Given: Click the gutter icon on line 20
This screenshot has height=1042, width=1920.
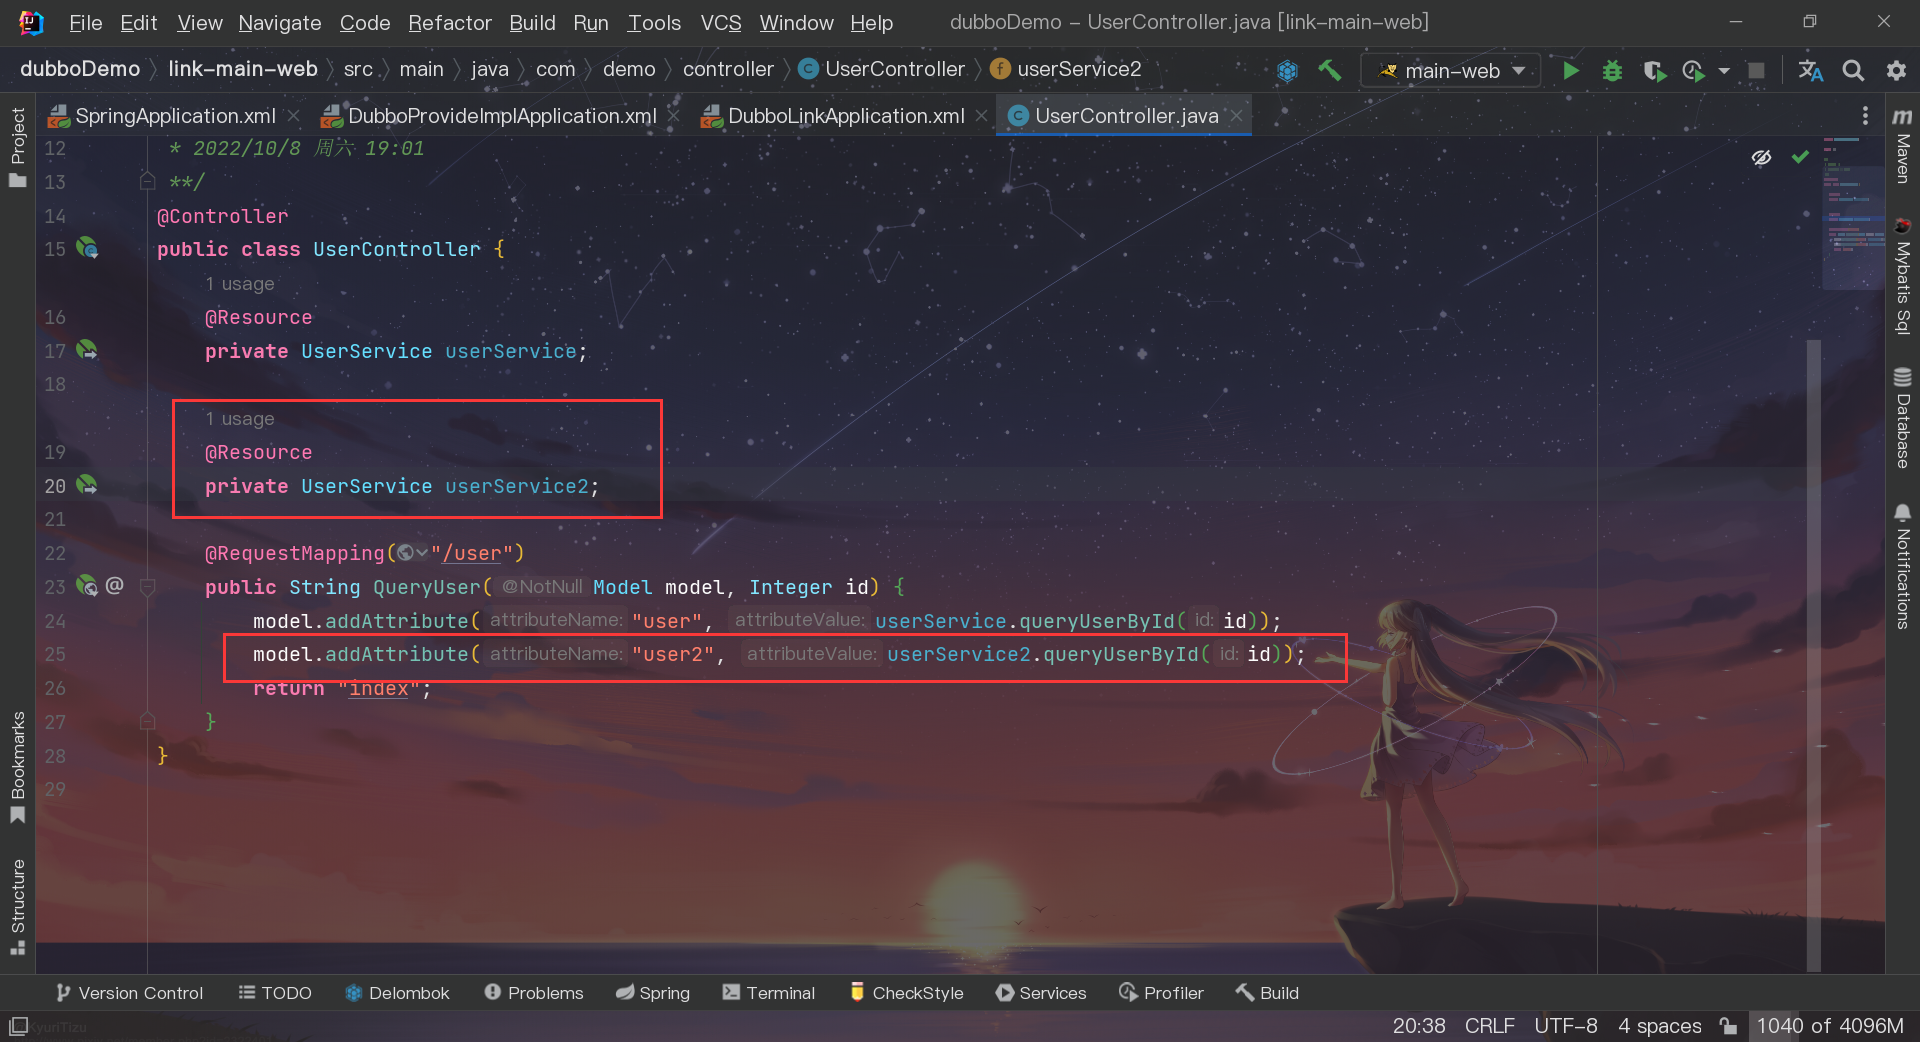Looking at the screenshot, I should [x=87, y=485].
